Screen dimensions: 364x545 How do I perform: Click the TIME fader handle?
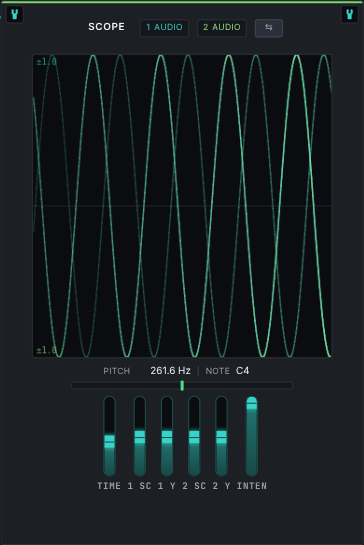click(110, 441)
